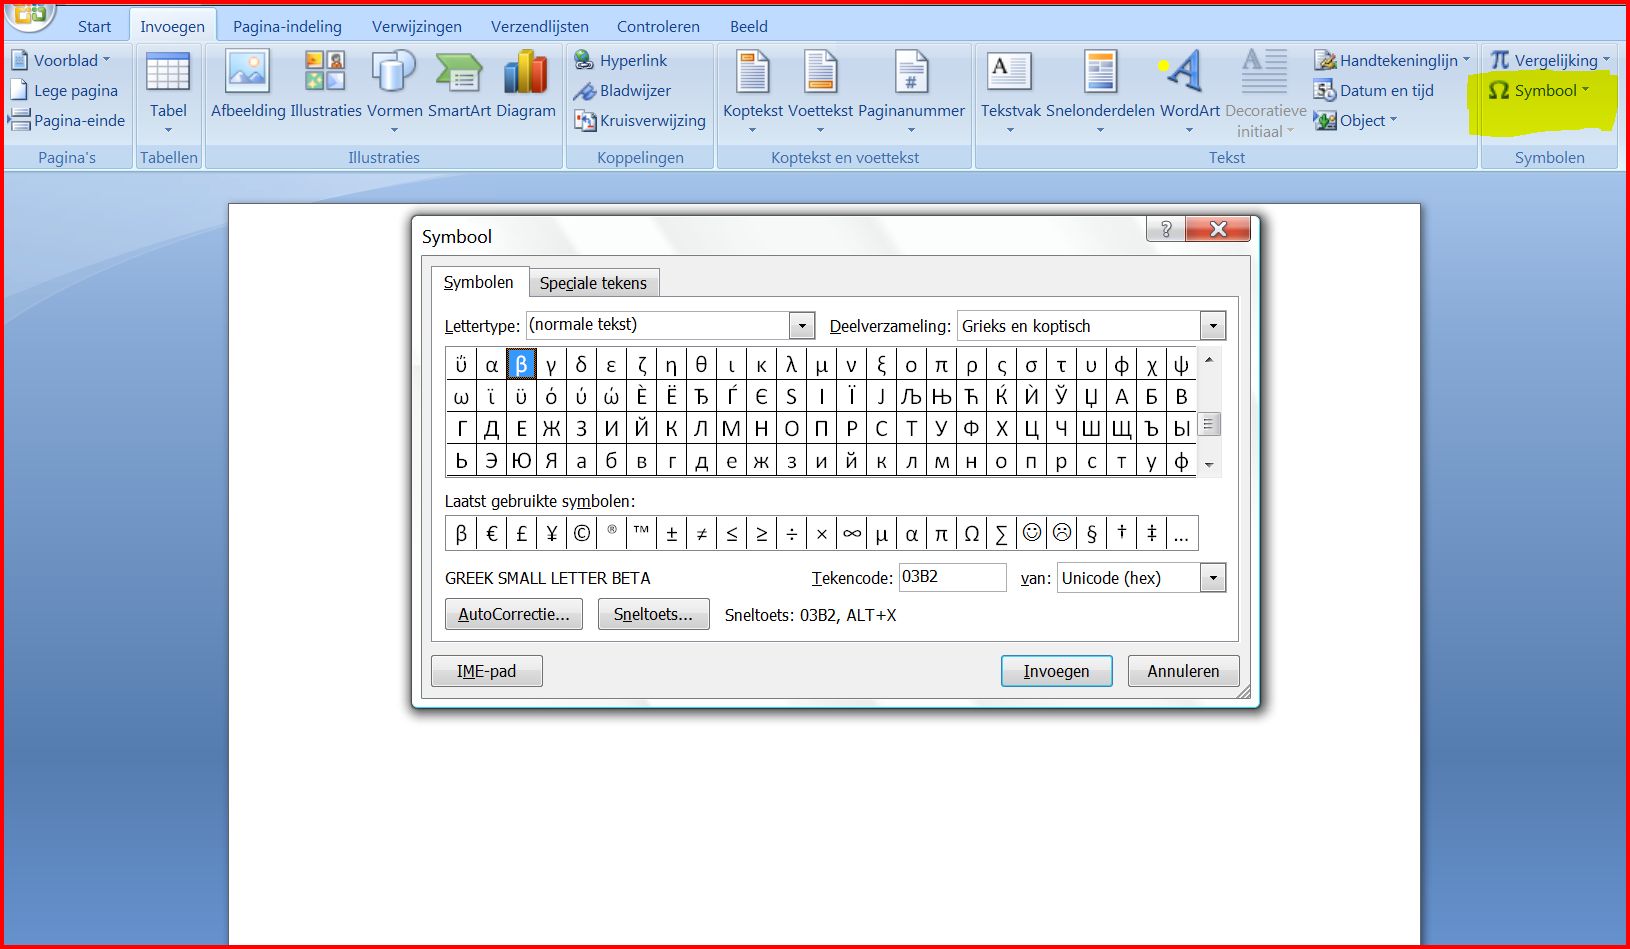Expand the Voorblad dropdown arrow

(x=106, y=60)
